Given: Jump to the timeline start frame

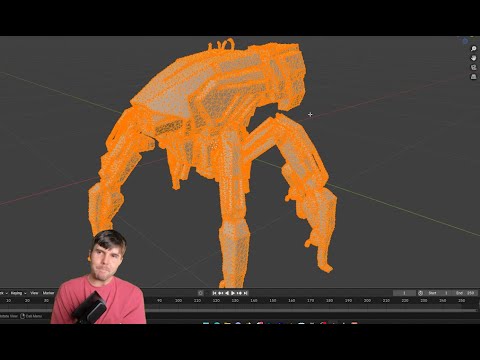Looking at the screenshot, I should pos(214,293).
